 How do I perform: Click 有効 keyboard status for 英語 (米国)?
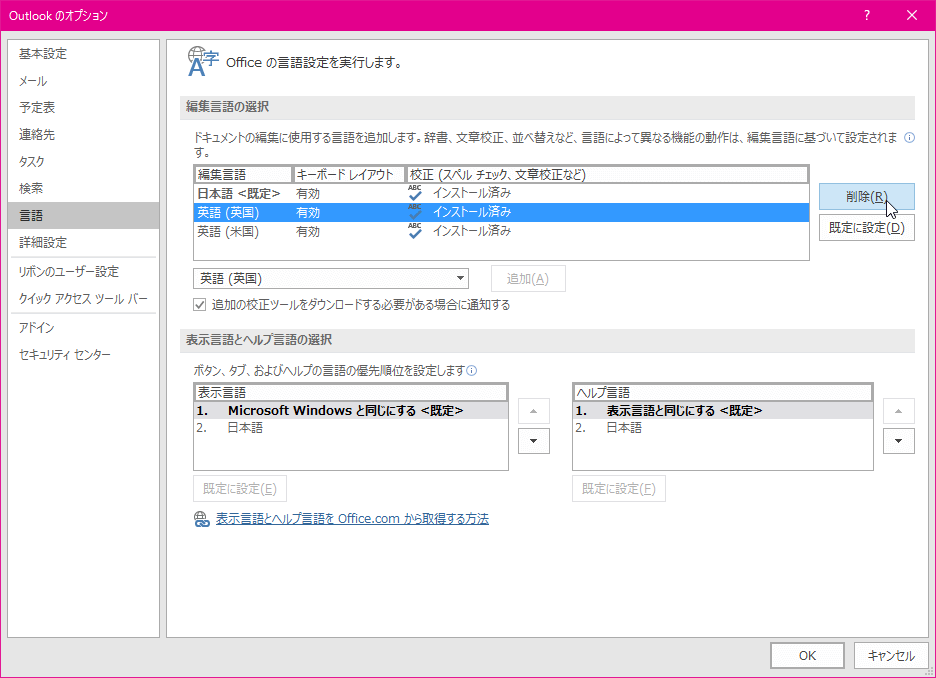[x=308, y=232]
